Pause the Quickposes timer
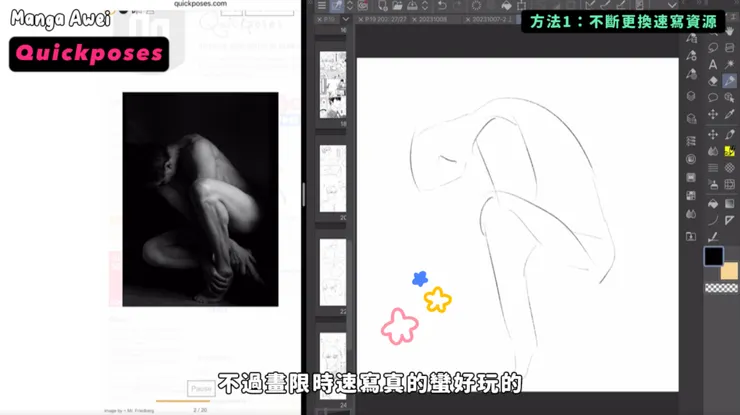The width and height of the screenshot is (740, 415). tap(201, 389)
